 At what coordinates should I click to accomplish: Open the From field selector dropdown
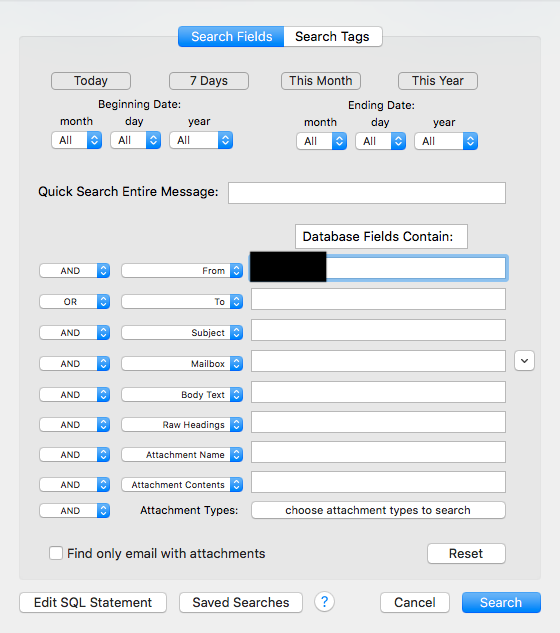[x=182, y=270]
